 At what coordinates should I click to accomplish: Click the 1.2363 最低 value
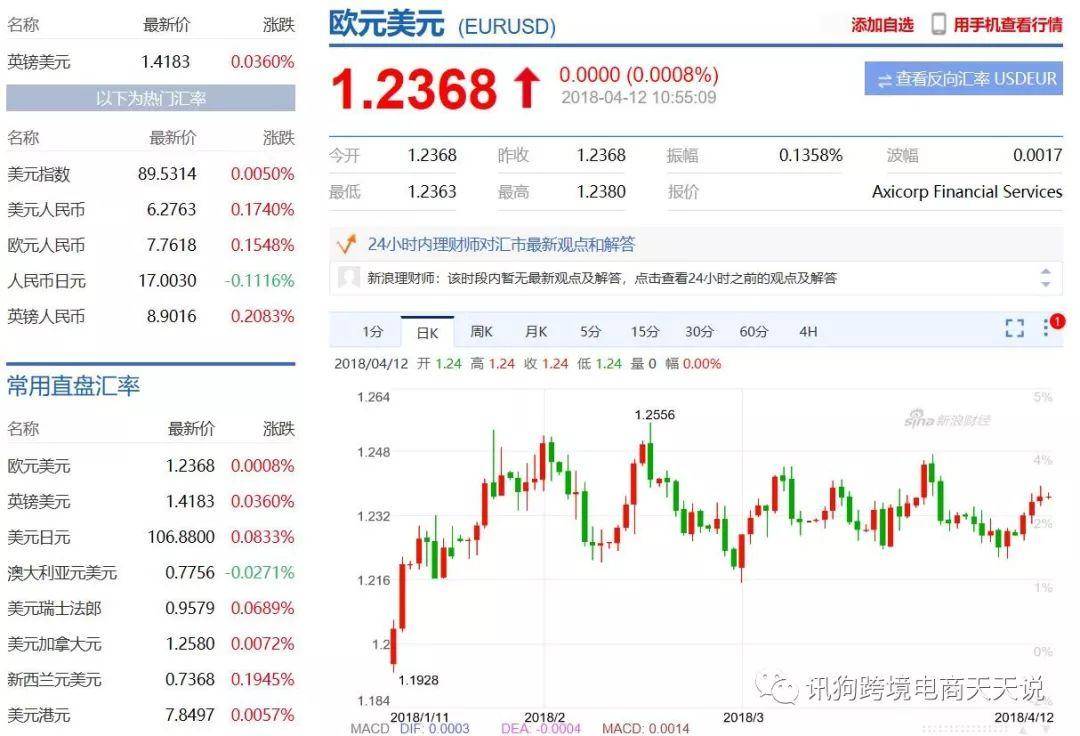pos(432,191)
